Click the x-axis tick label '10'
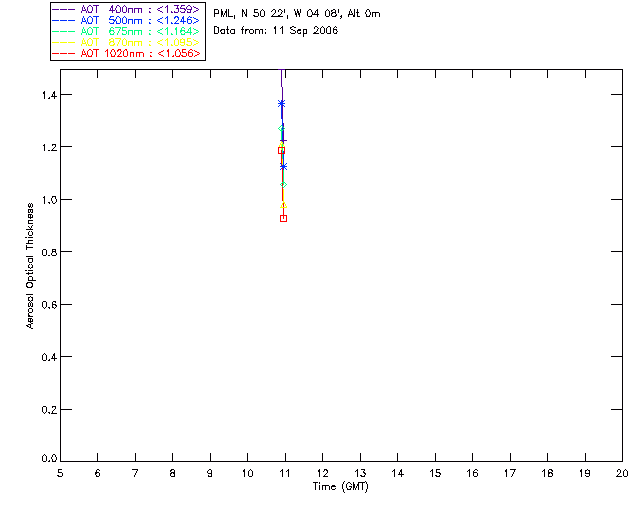This screenshot has width=640, height=512. click(x=247, y=473)
